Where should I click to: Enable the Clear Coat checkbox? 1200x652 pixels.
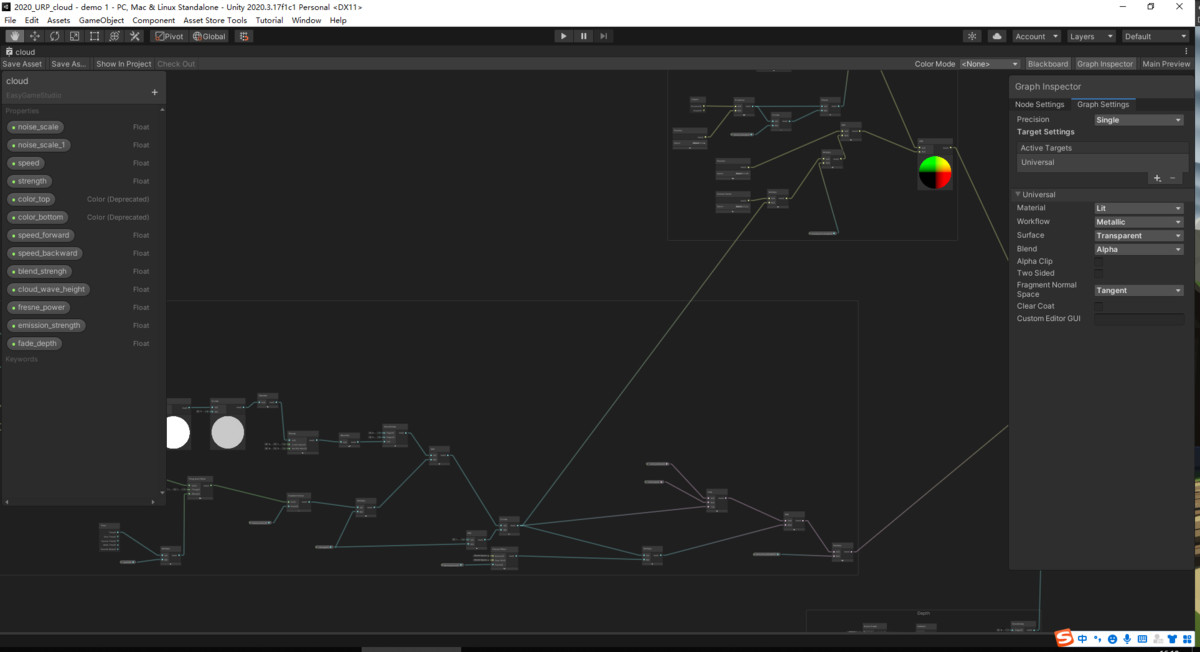[1099, 306]
